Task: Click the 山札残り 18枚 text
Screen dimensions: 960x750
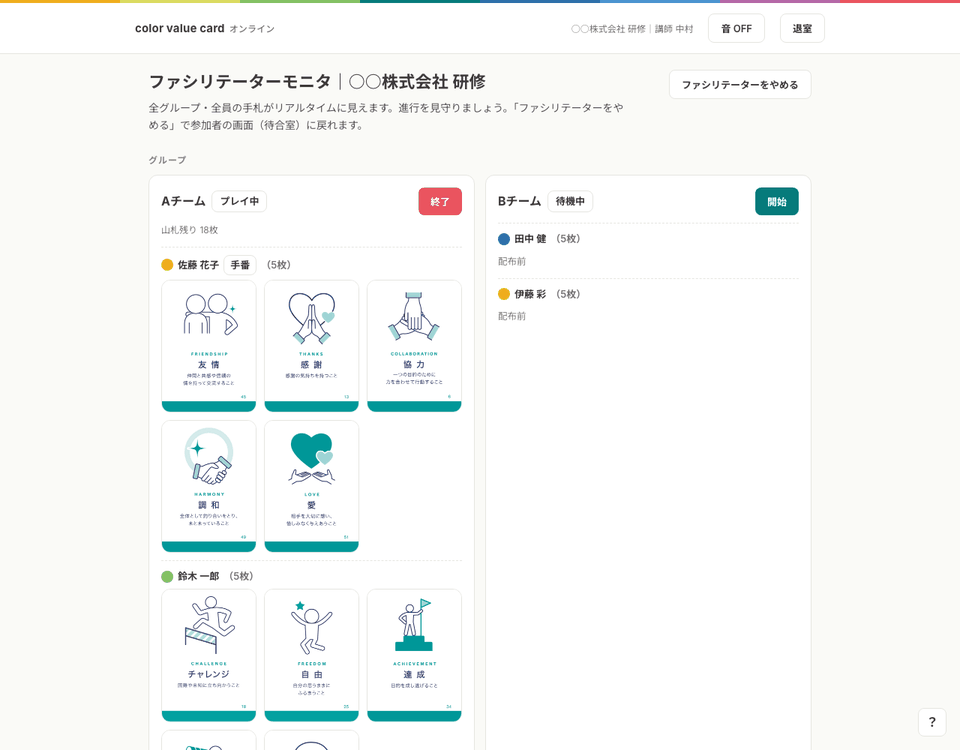Action: click(190, 230)
